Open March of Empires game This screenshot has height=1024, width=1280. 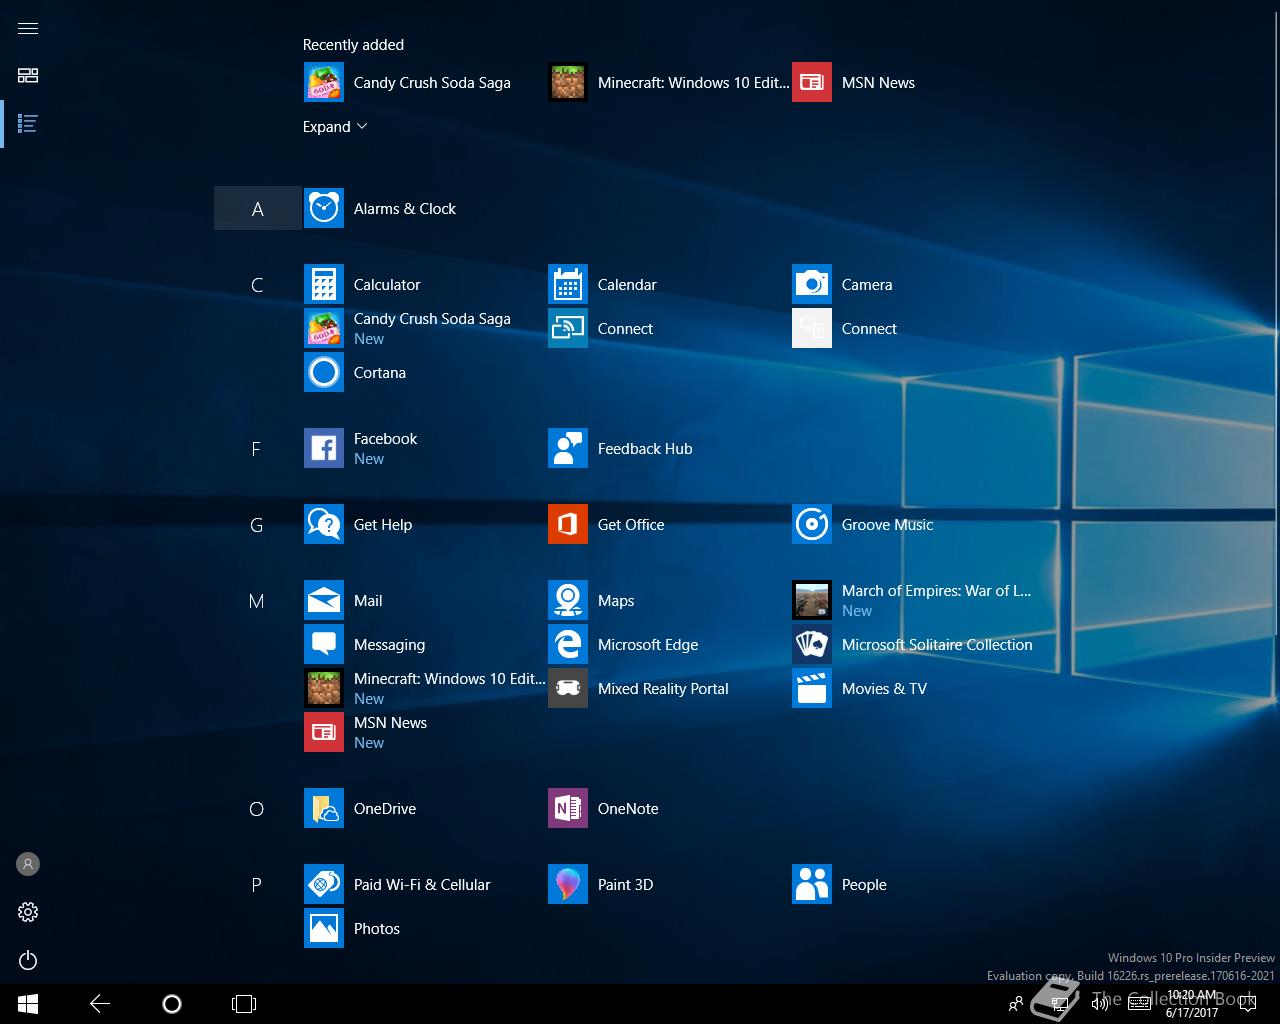coord(911,600)
